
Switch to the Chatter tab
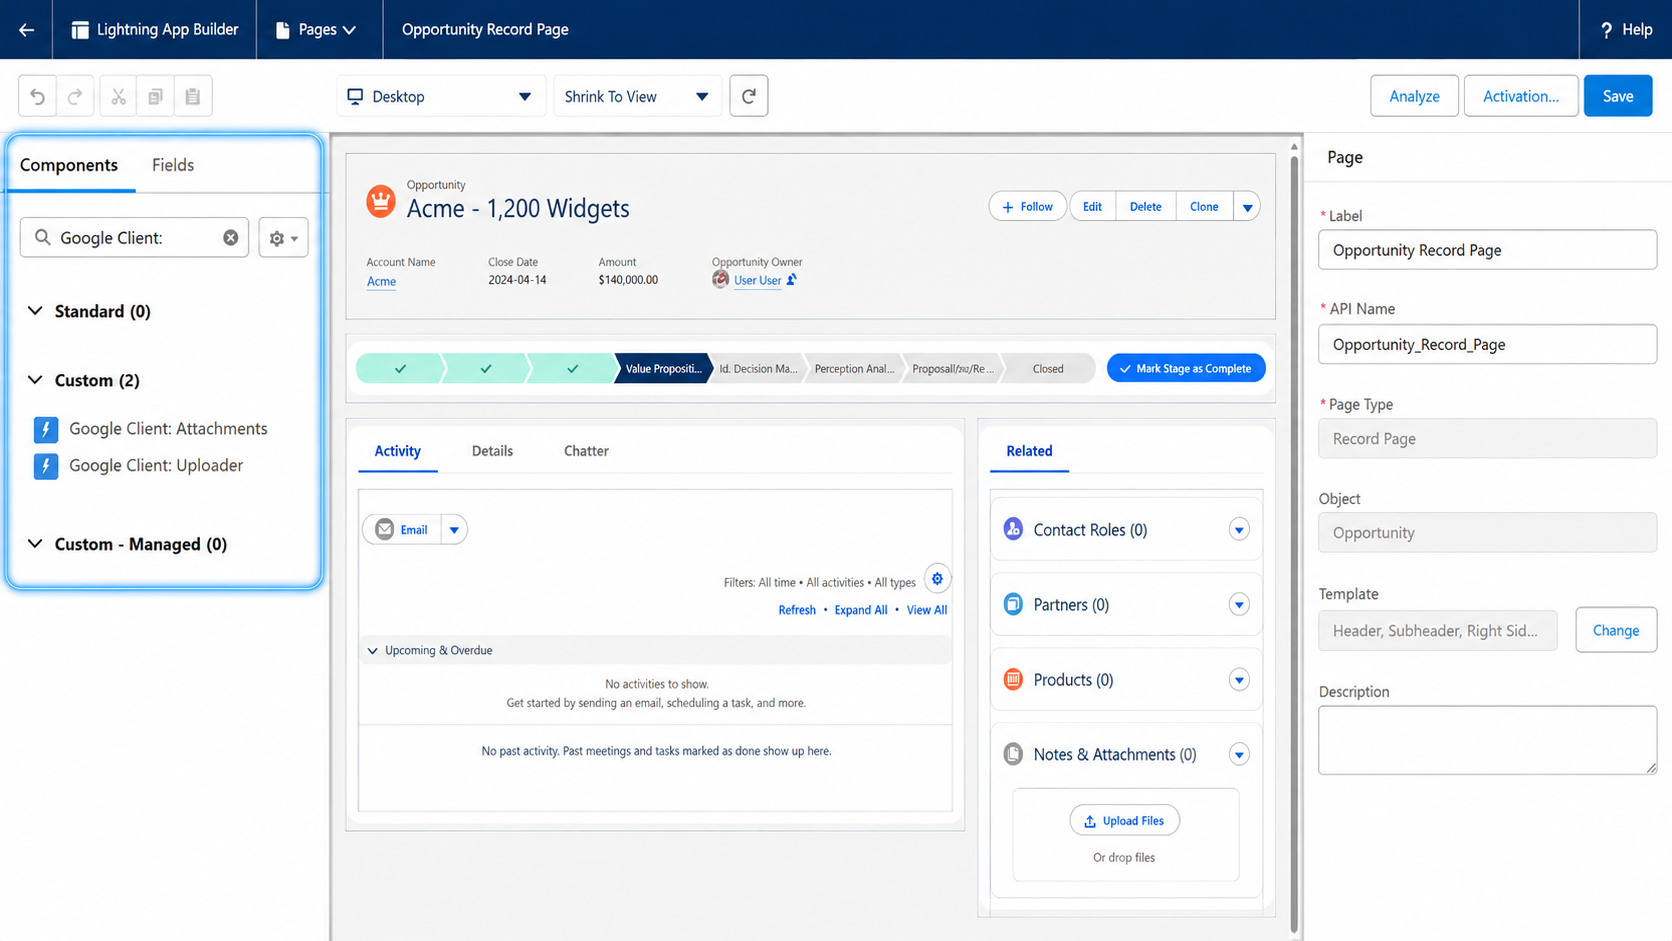tap(586, 451)
